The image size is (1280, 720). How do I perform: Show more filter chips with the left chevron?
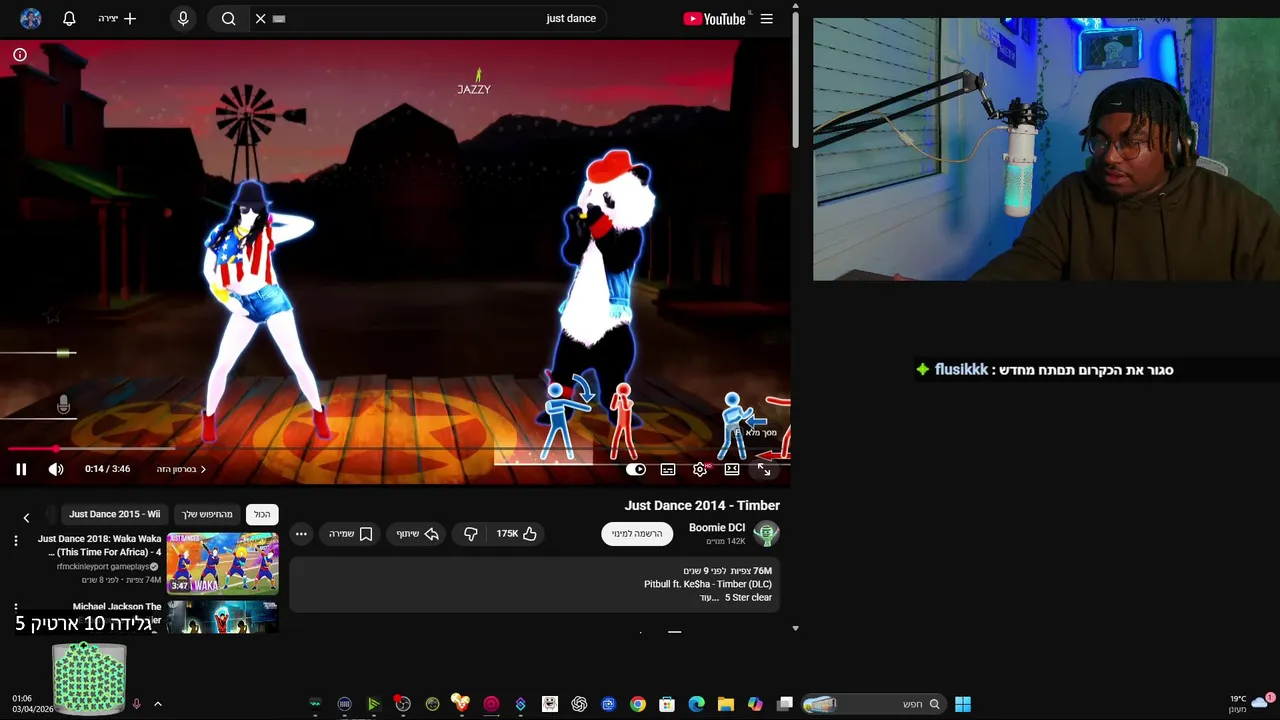pyautogui.click(x=26, y=517)
